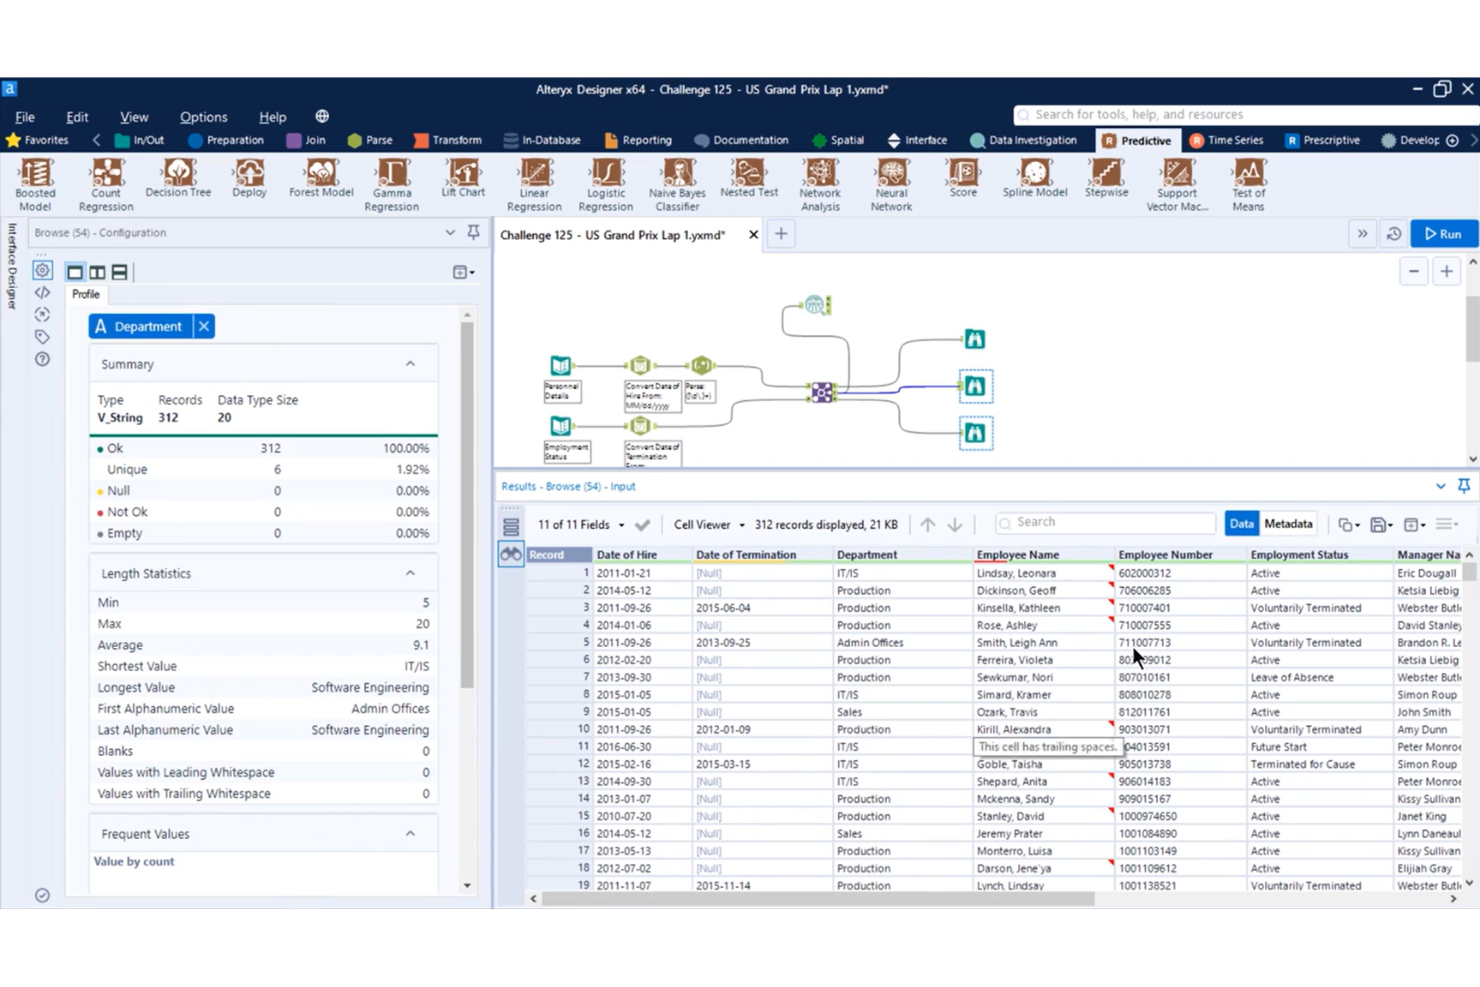Add a new workflow tab
This screenshot has width=1480, height=987.
tap(781, 234)
